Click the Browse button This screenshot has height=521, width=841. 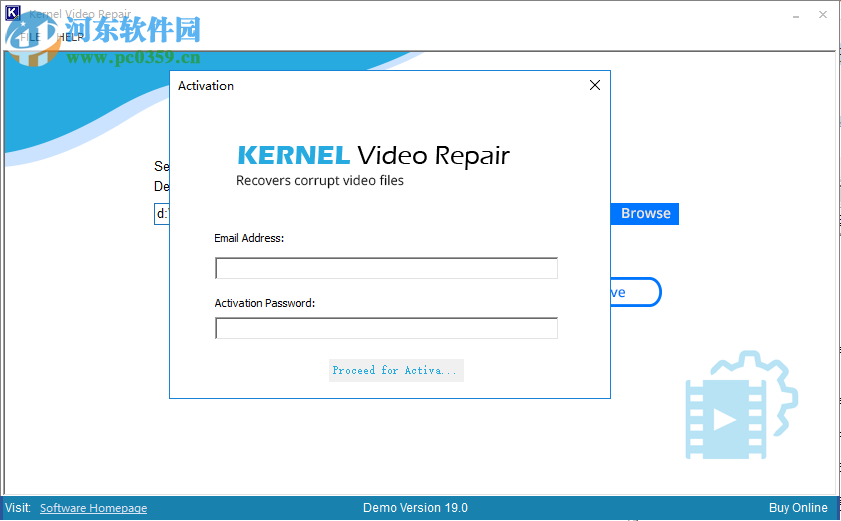[645, 214]
